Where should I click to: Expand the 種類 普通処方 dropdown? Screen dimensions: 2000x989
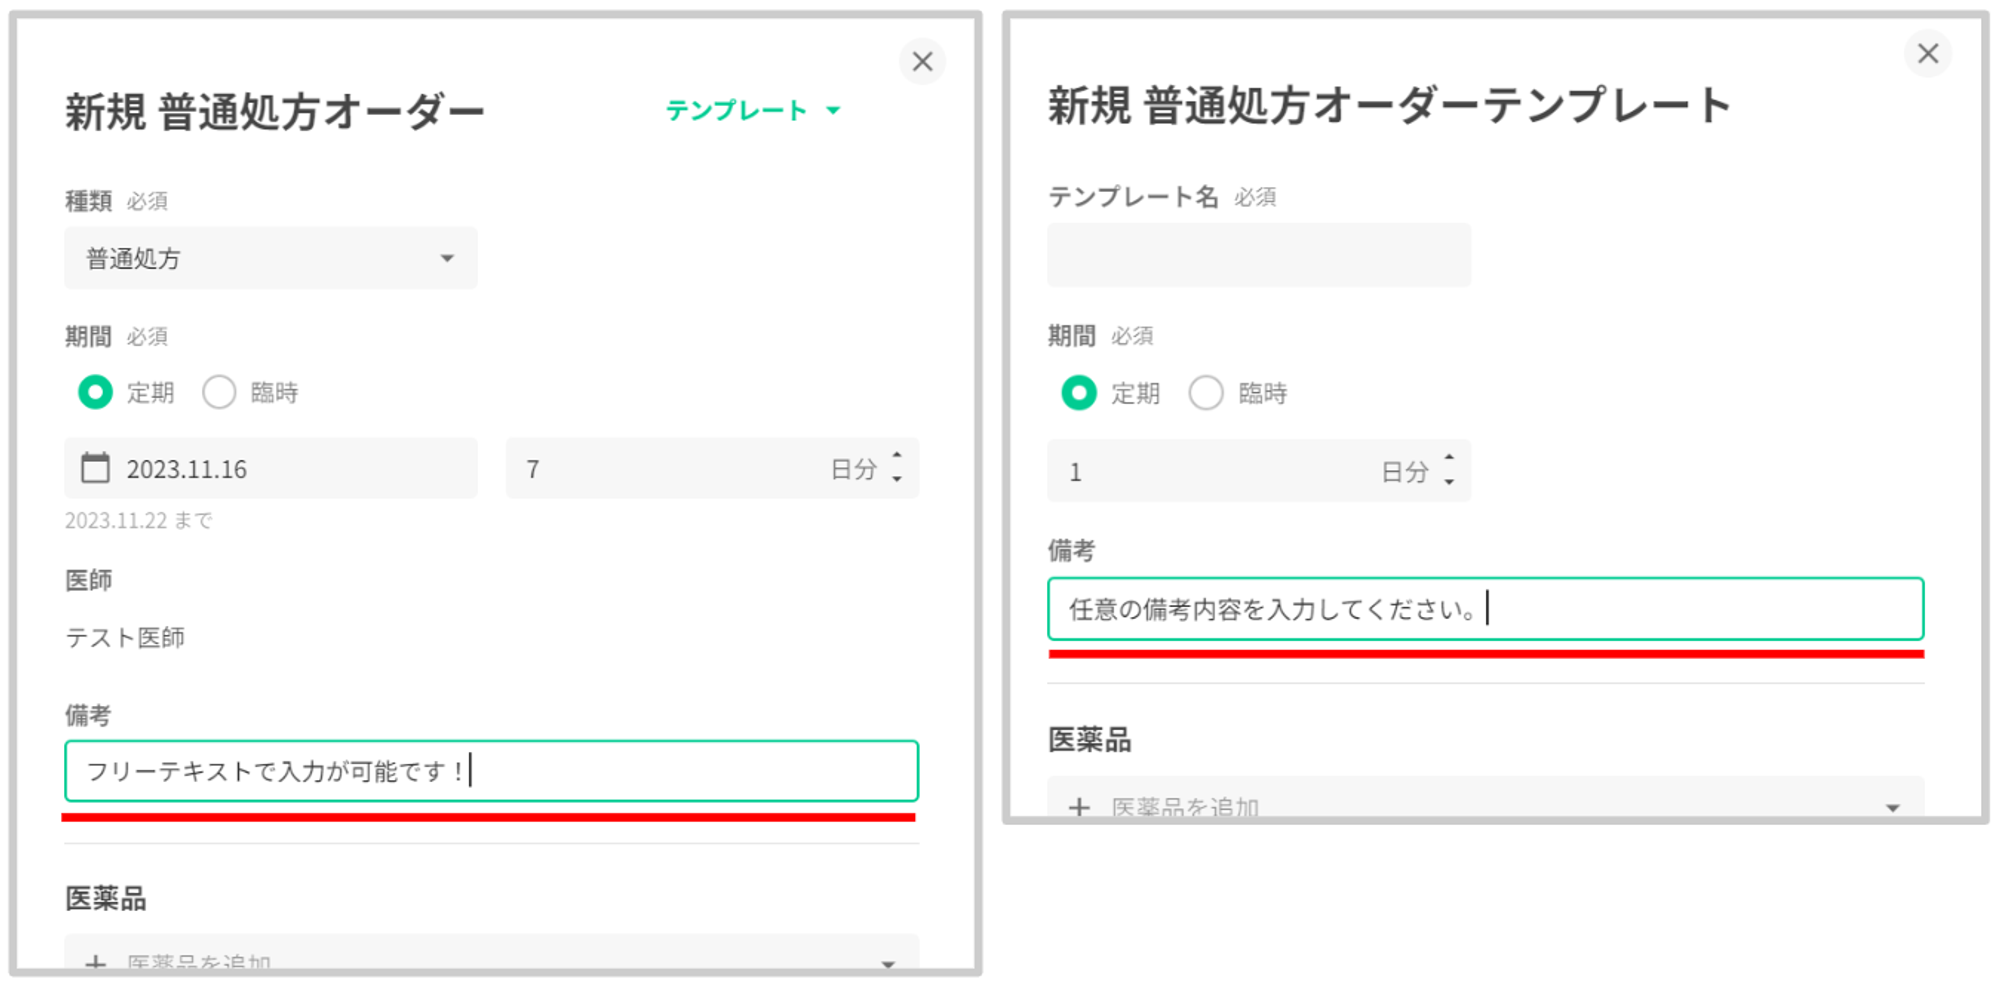446,259
